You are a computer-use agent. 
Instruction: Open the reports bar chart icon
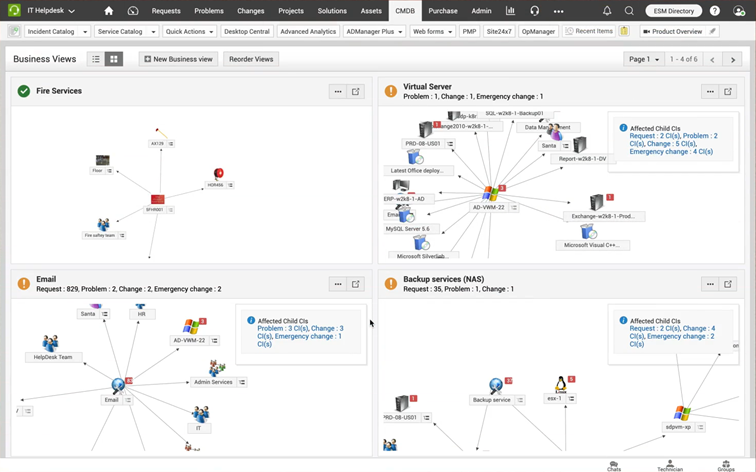pos(511,11)
